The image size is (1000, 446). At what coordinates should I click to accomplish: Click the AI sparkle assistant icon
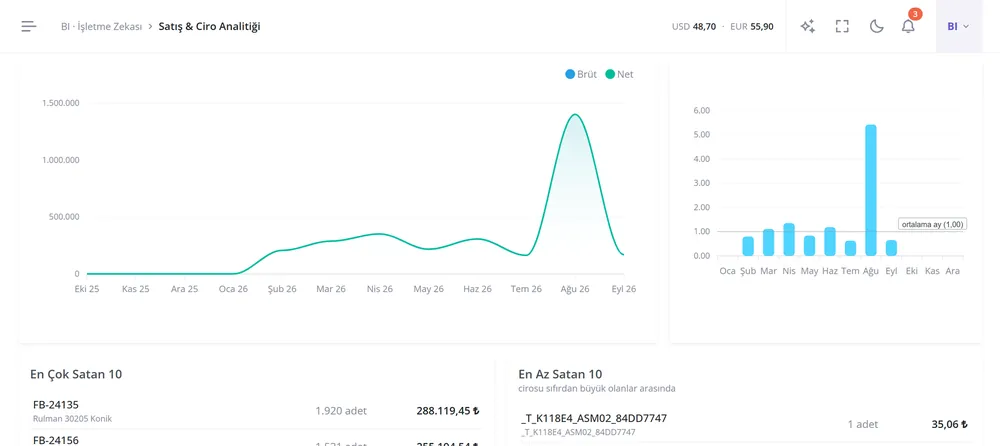(x=808, y=26)
